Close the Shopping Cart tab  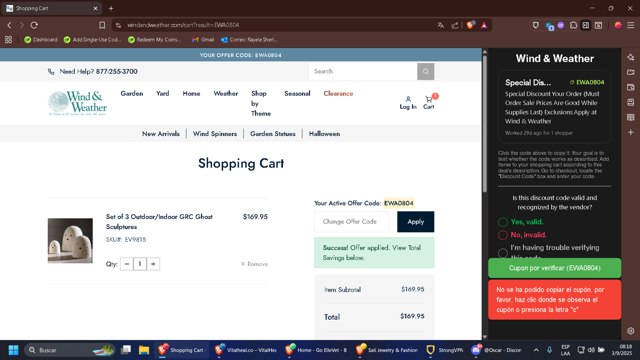pyautogui.click(x=96, y=8)
